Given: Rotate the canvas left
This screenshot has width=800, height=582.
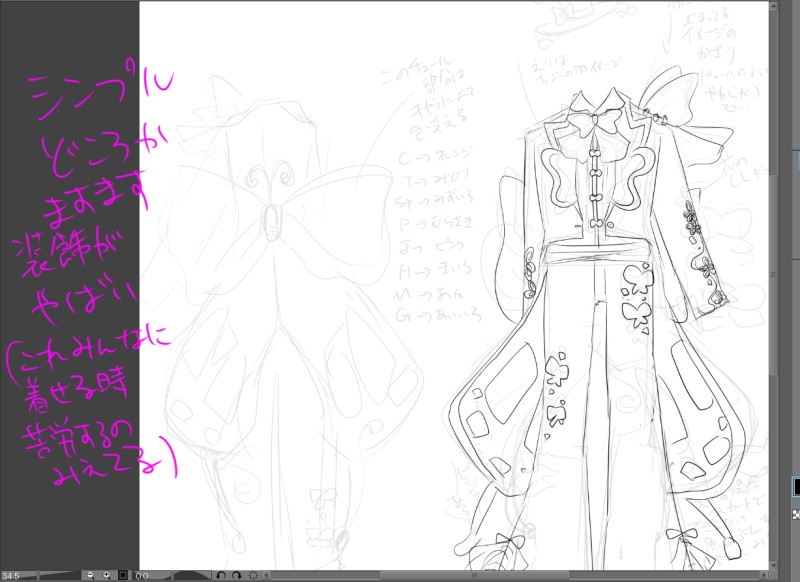Looking at the screenshot, I should point(221,575).
